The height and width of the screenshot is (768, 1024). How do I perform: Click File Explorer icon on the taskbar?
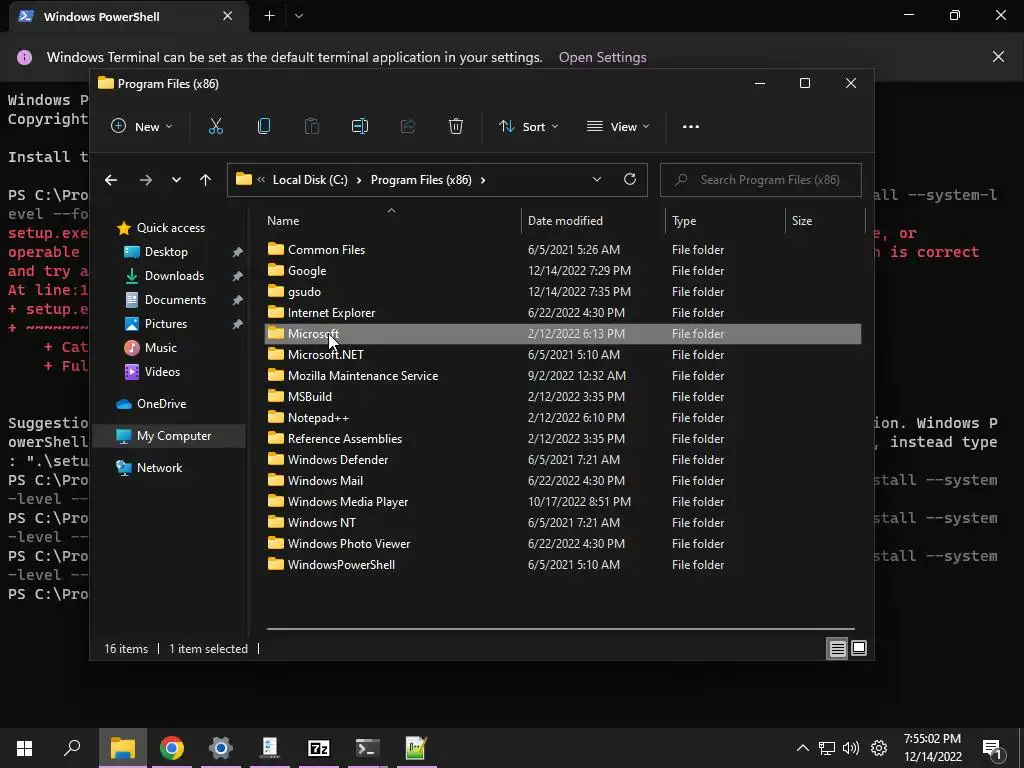point(123,748)
